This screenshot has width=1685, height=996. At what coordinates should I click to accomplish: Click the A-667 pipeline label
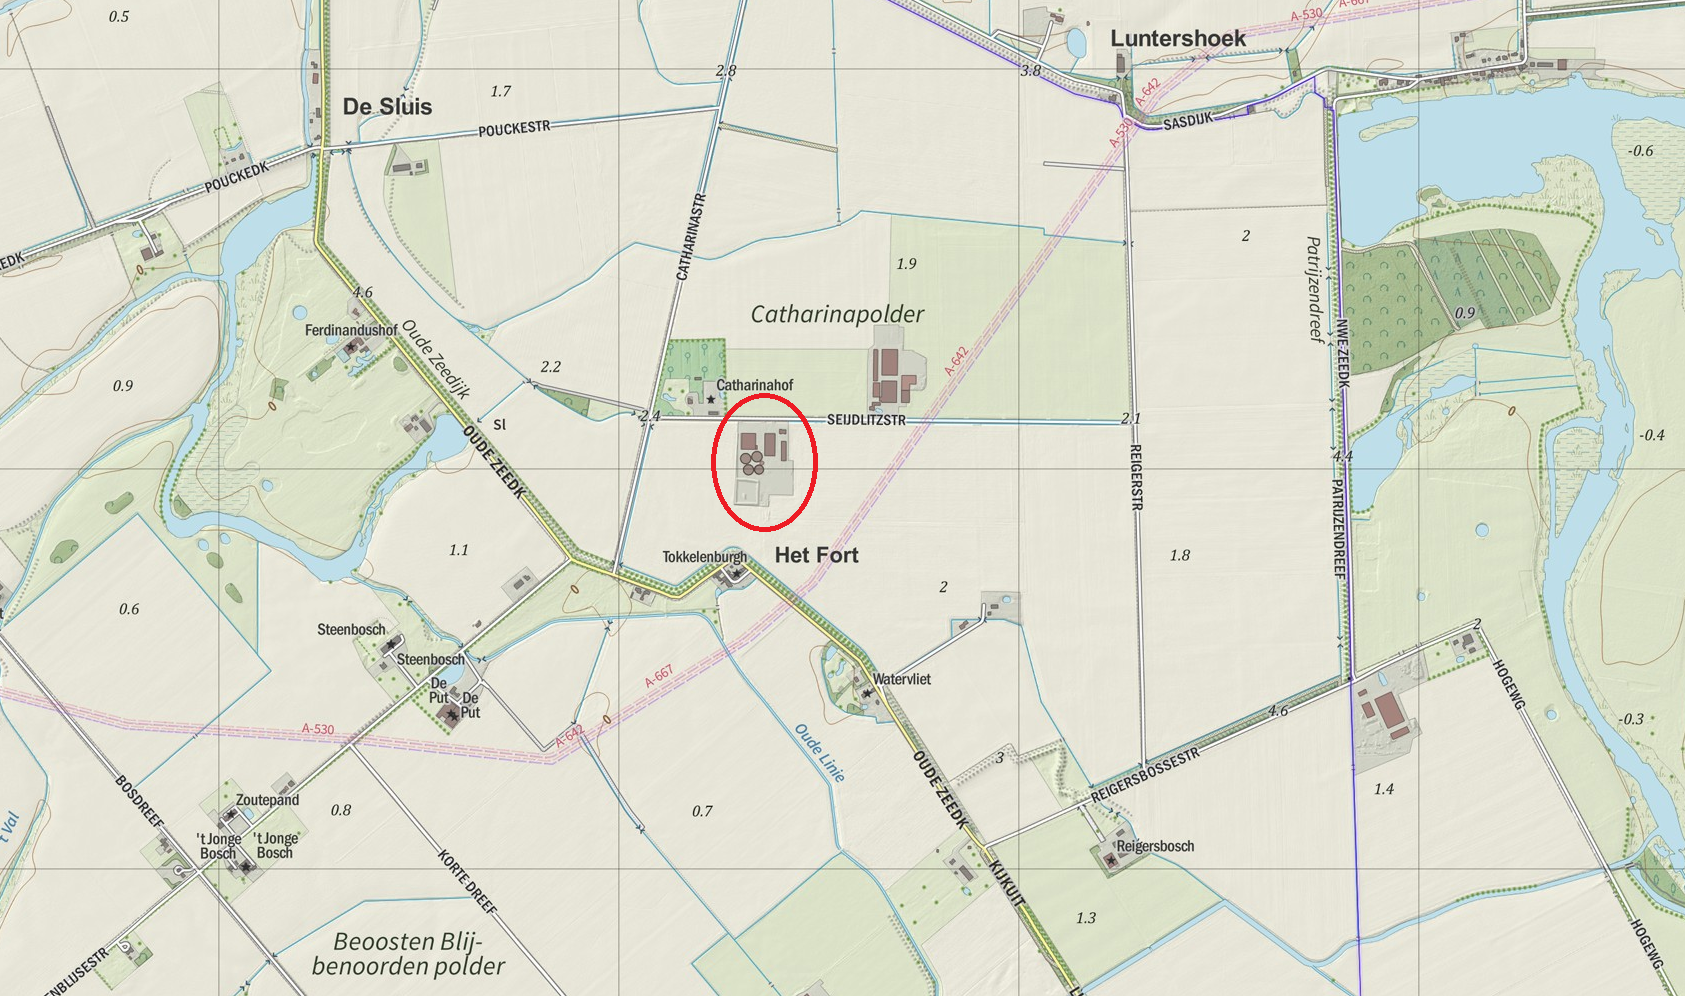659,677
